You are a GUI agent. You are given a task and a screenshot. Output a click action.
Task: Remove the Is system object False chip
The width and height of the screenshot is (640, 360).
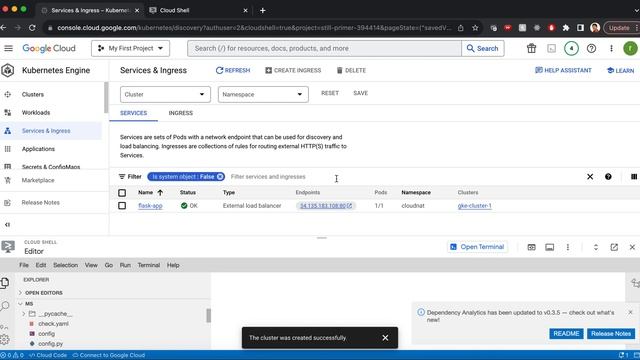(x=220, y=177)
